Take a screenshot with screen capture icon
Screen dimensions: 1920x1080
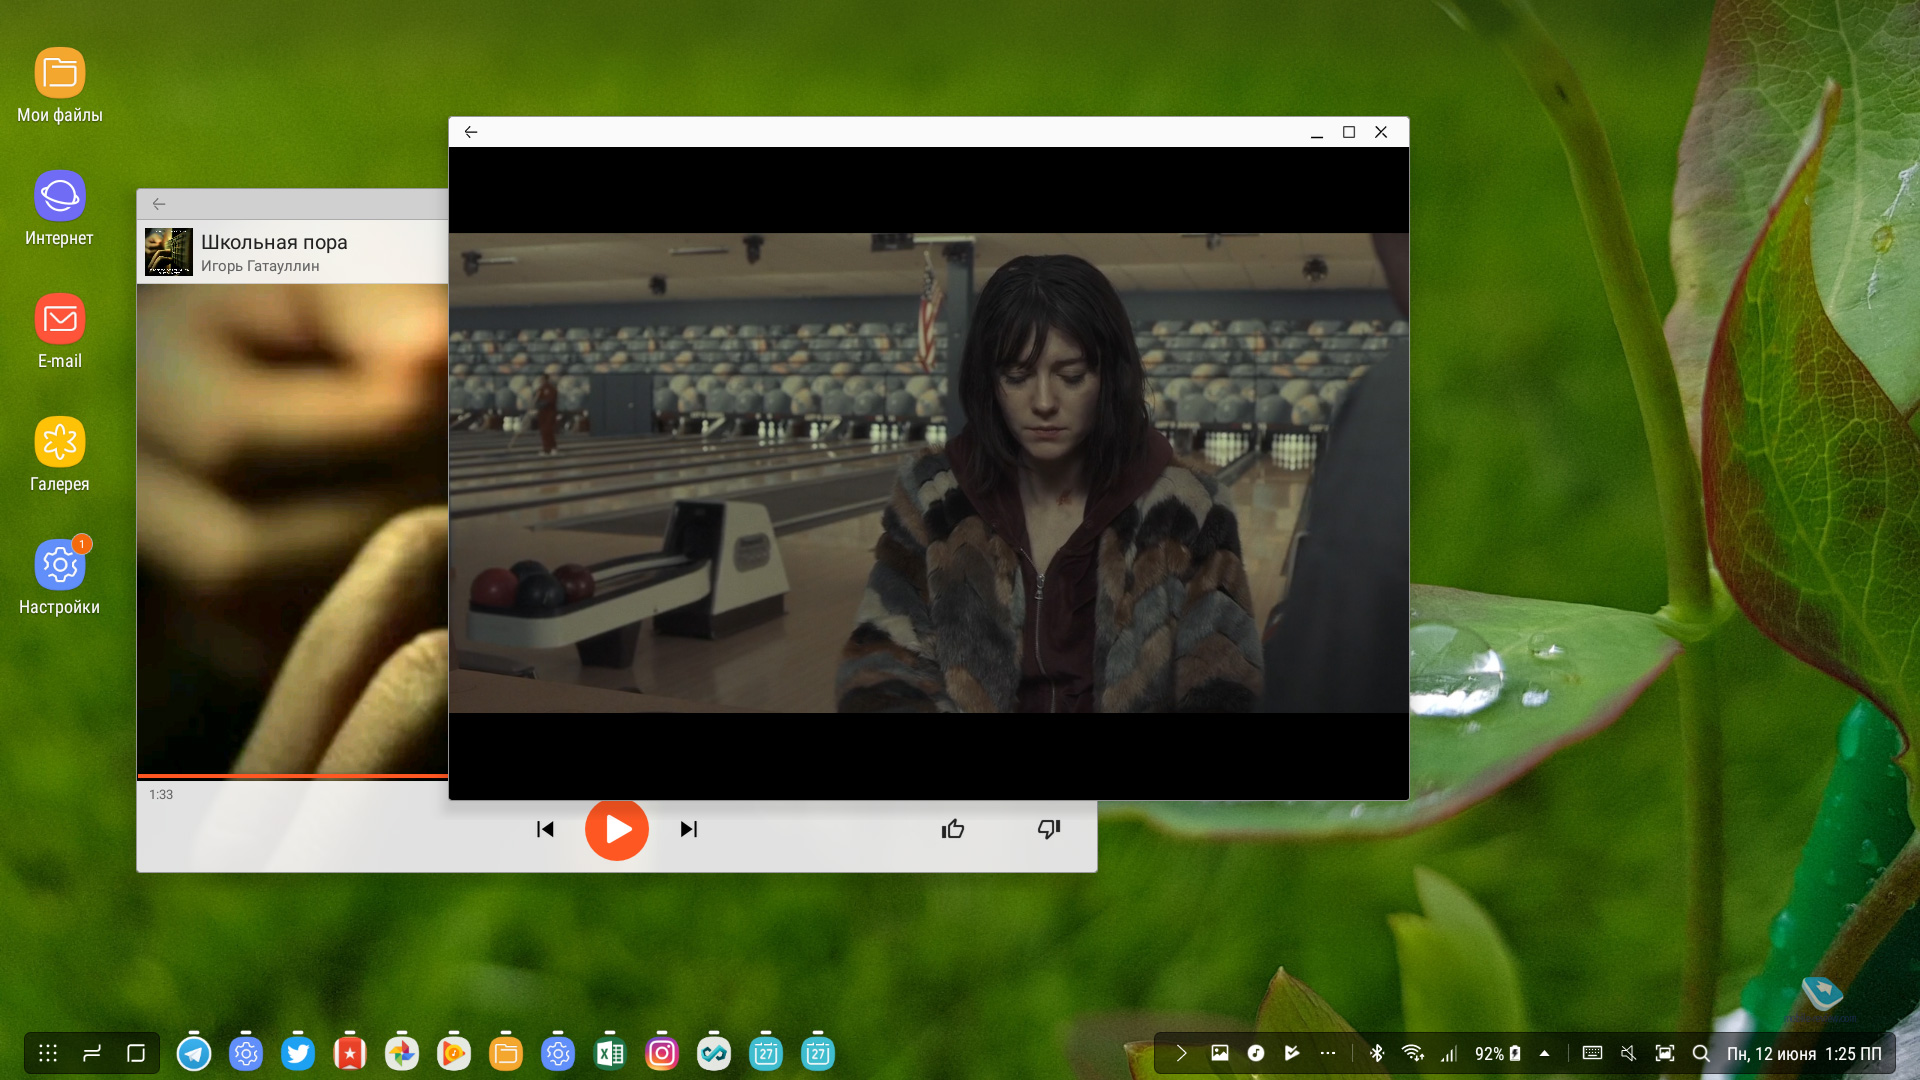[1665, 1053]
